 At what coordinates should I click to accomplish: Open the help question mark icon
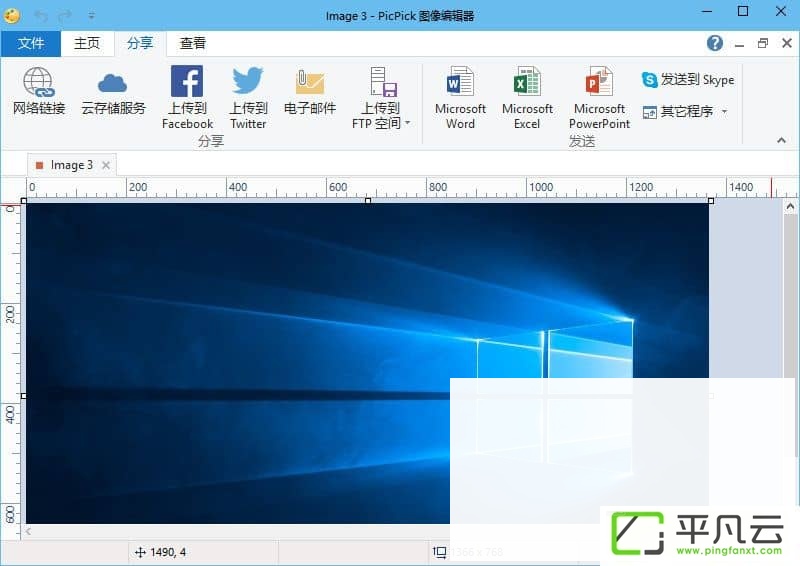[x=715, y=43]
